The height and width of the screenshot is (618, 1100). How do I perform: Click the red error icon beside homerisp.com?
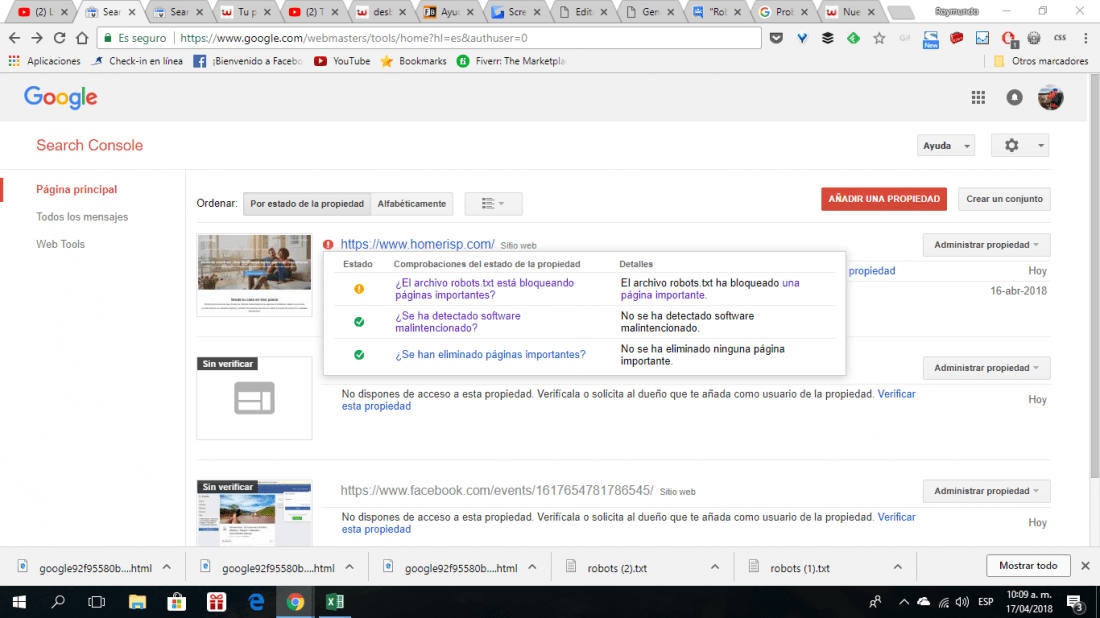point(328,245)
